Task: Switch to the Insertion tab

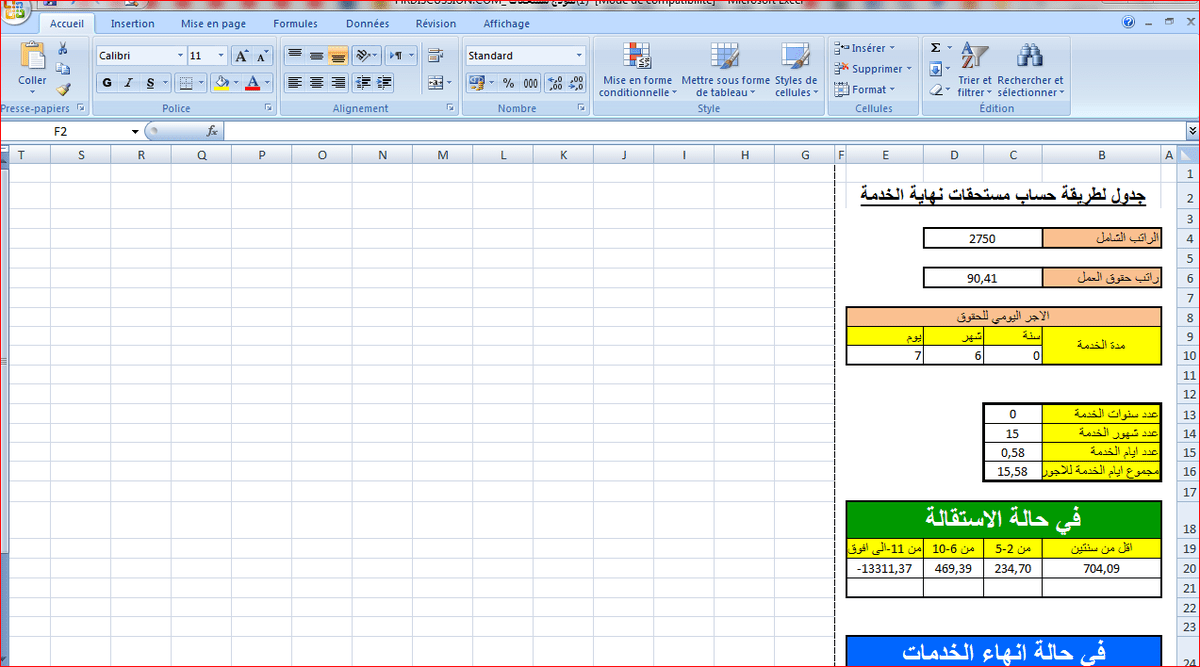Action: coord(132,23)
